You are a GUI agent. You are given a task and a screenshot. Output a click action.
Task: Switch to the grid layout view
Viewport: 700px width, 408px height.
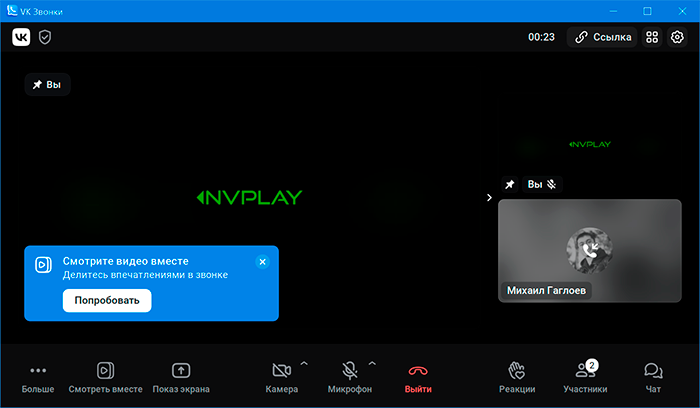652,37
